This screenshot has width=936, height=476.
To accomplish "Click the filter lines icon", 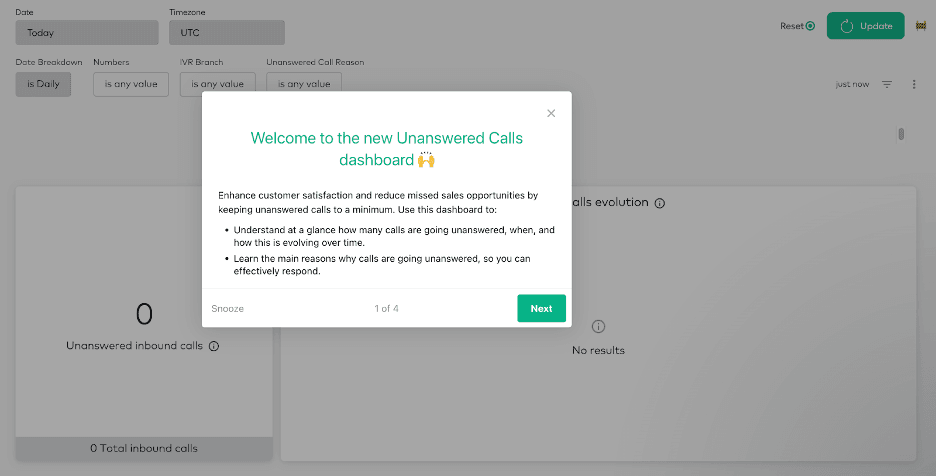I will [x=887, y=84].
